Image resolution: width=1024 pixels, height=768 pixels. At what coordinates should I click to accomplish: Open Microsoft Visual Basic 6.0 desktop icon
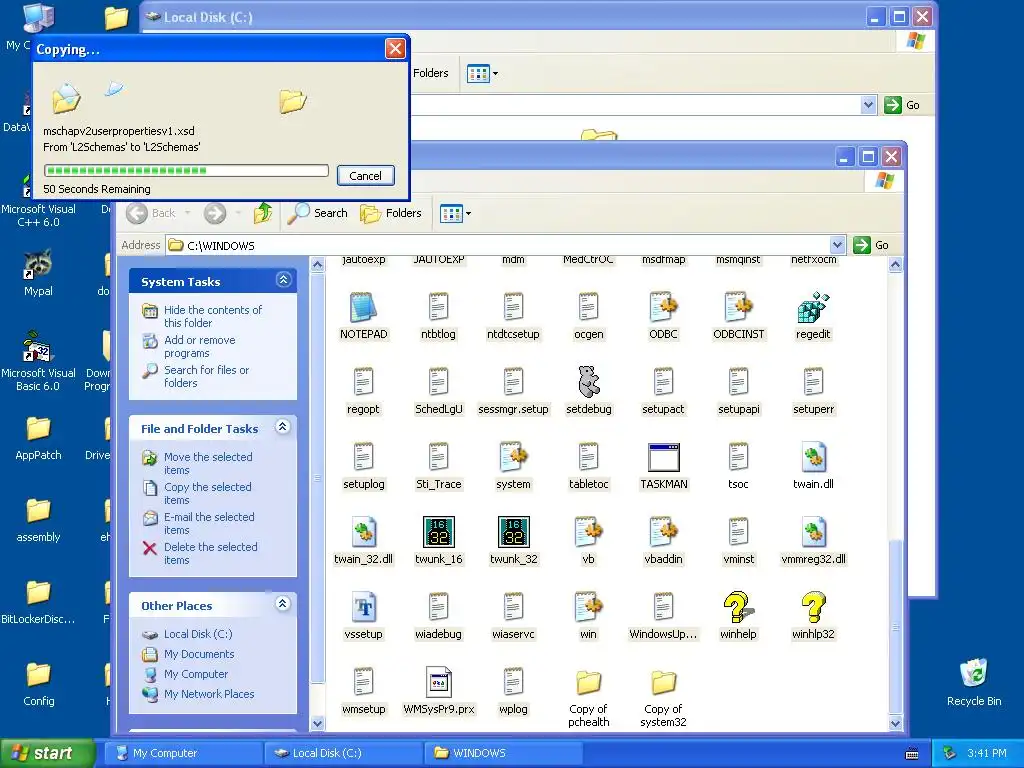pos(38,346)
